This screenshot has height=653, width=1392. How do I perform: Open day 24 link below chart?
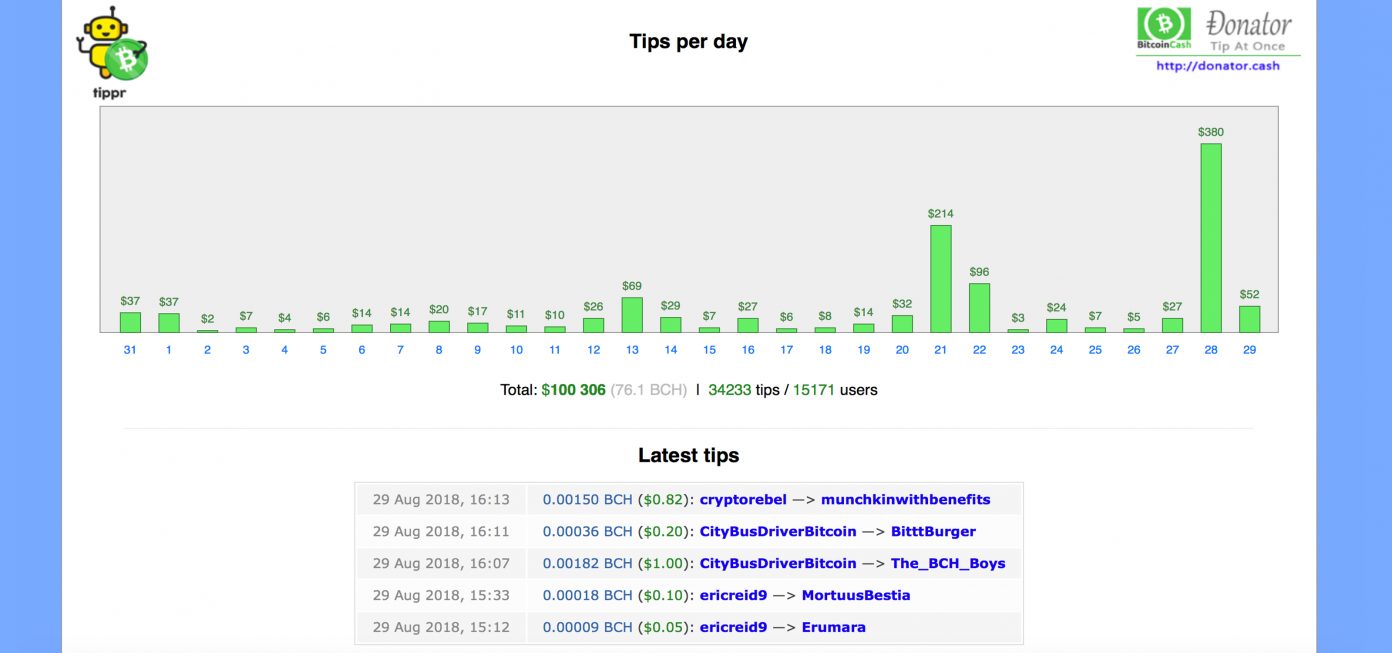(1056, 350)
